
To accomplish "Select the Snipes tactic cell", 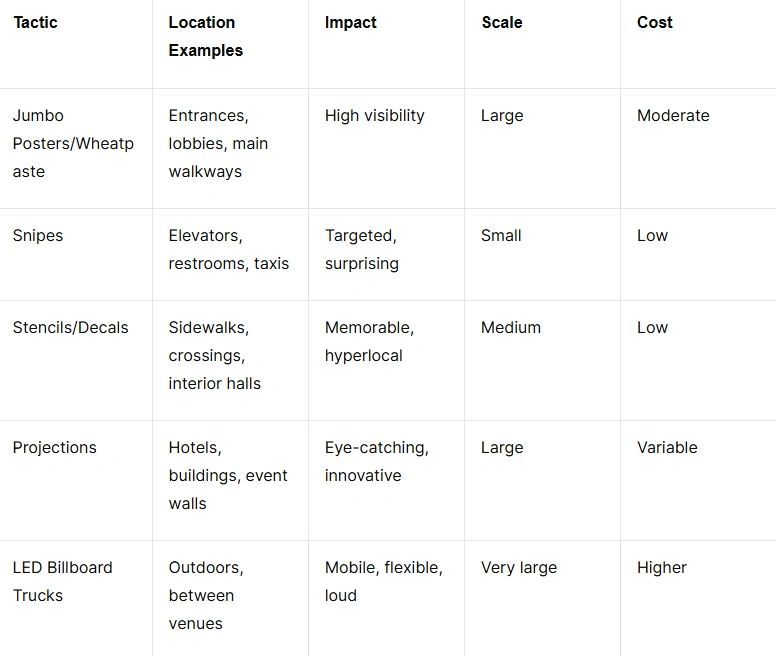I will pos(38,235).
